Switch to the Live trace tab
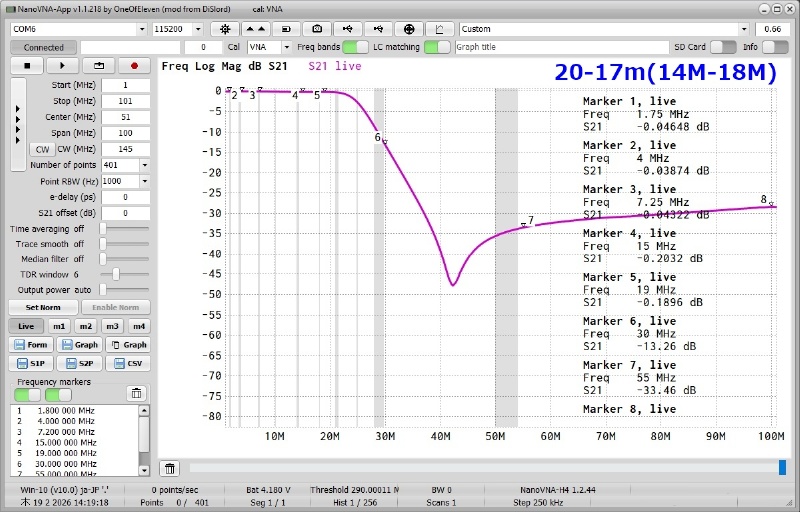The image size is (800, 512). point(25,326)
